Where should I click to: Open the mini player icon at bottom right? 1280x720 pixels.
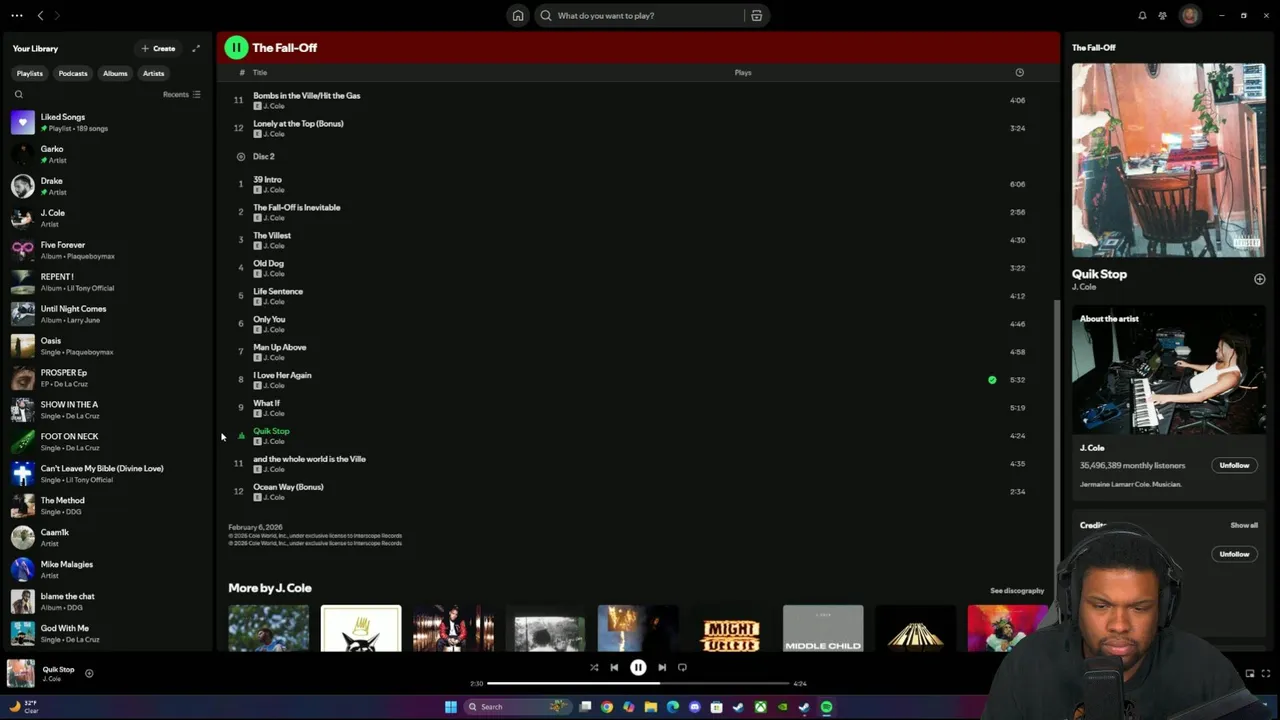(1250, 674)
